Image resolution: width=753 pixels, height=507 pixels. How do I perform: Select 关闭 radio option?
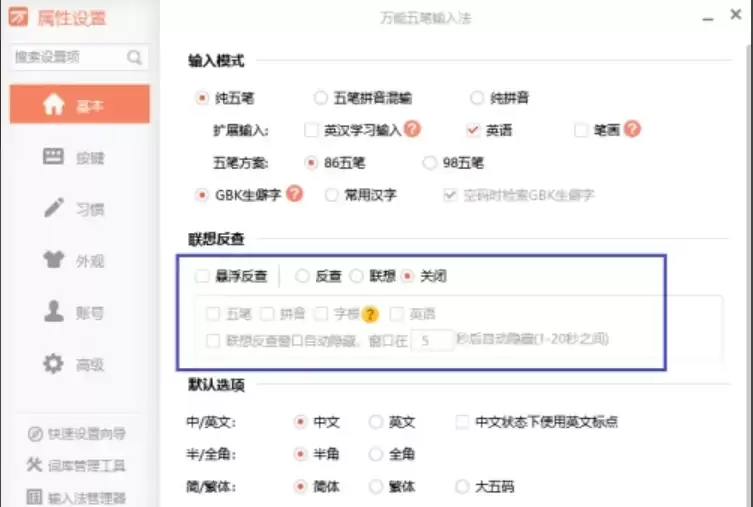(x=407, y=276)
